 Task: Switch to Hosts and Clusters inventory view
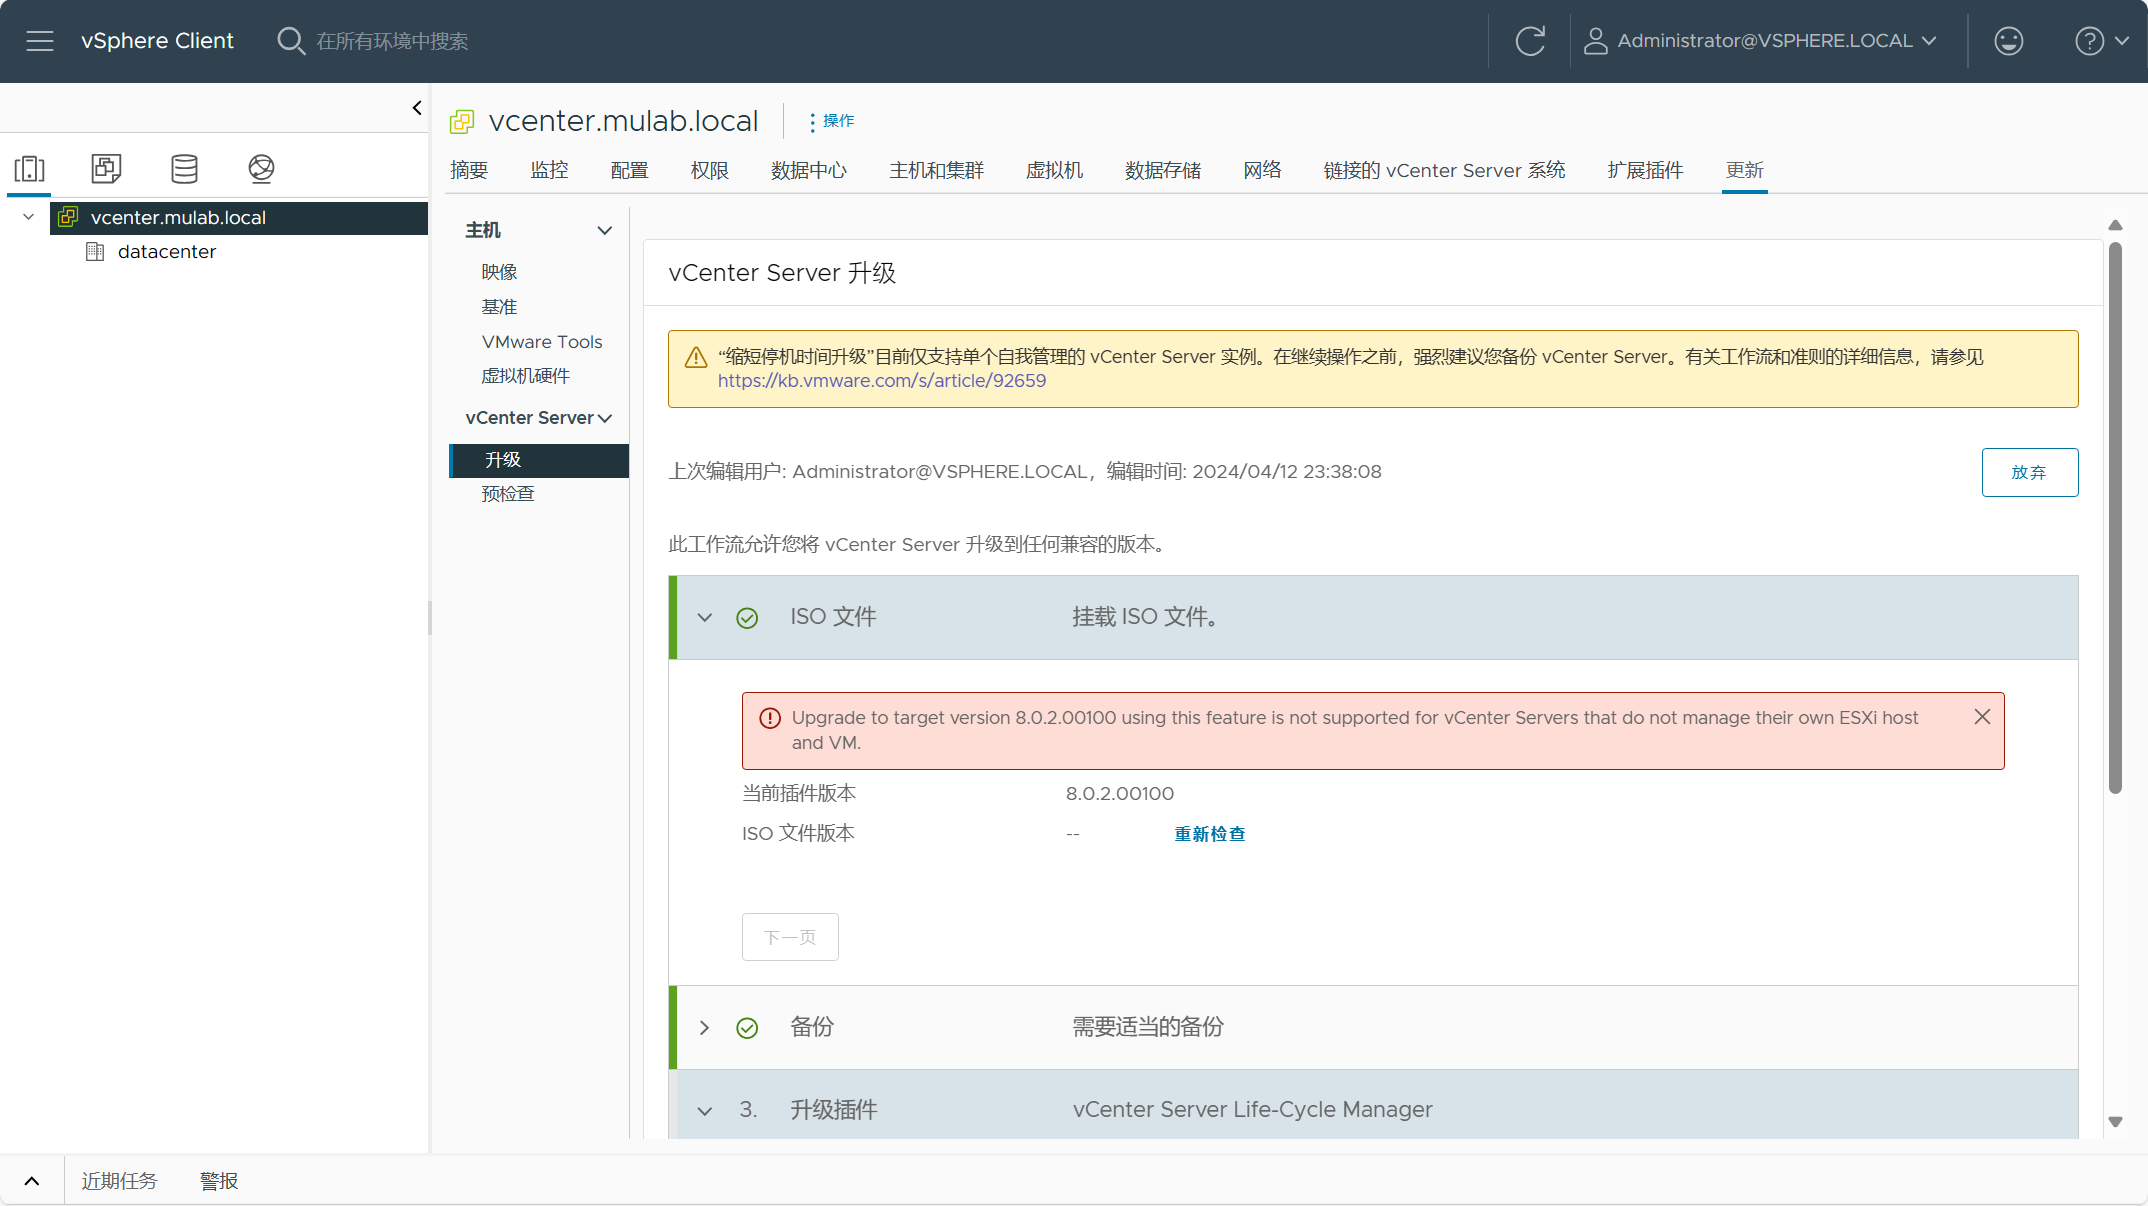coord(30,168)
